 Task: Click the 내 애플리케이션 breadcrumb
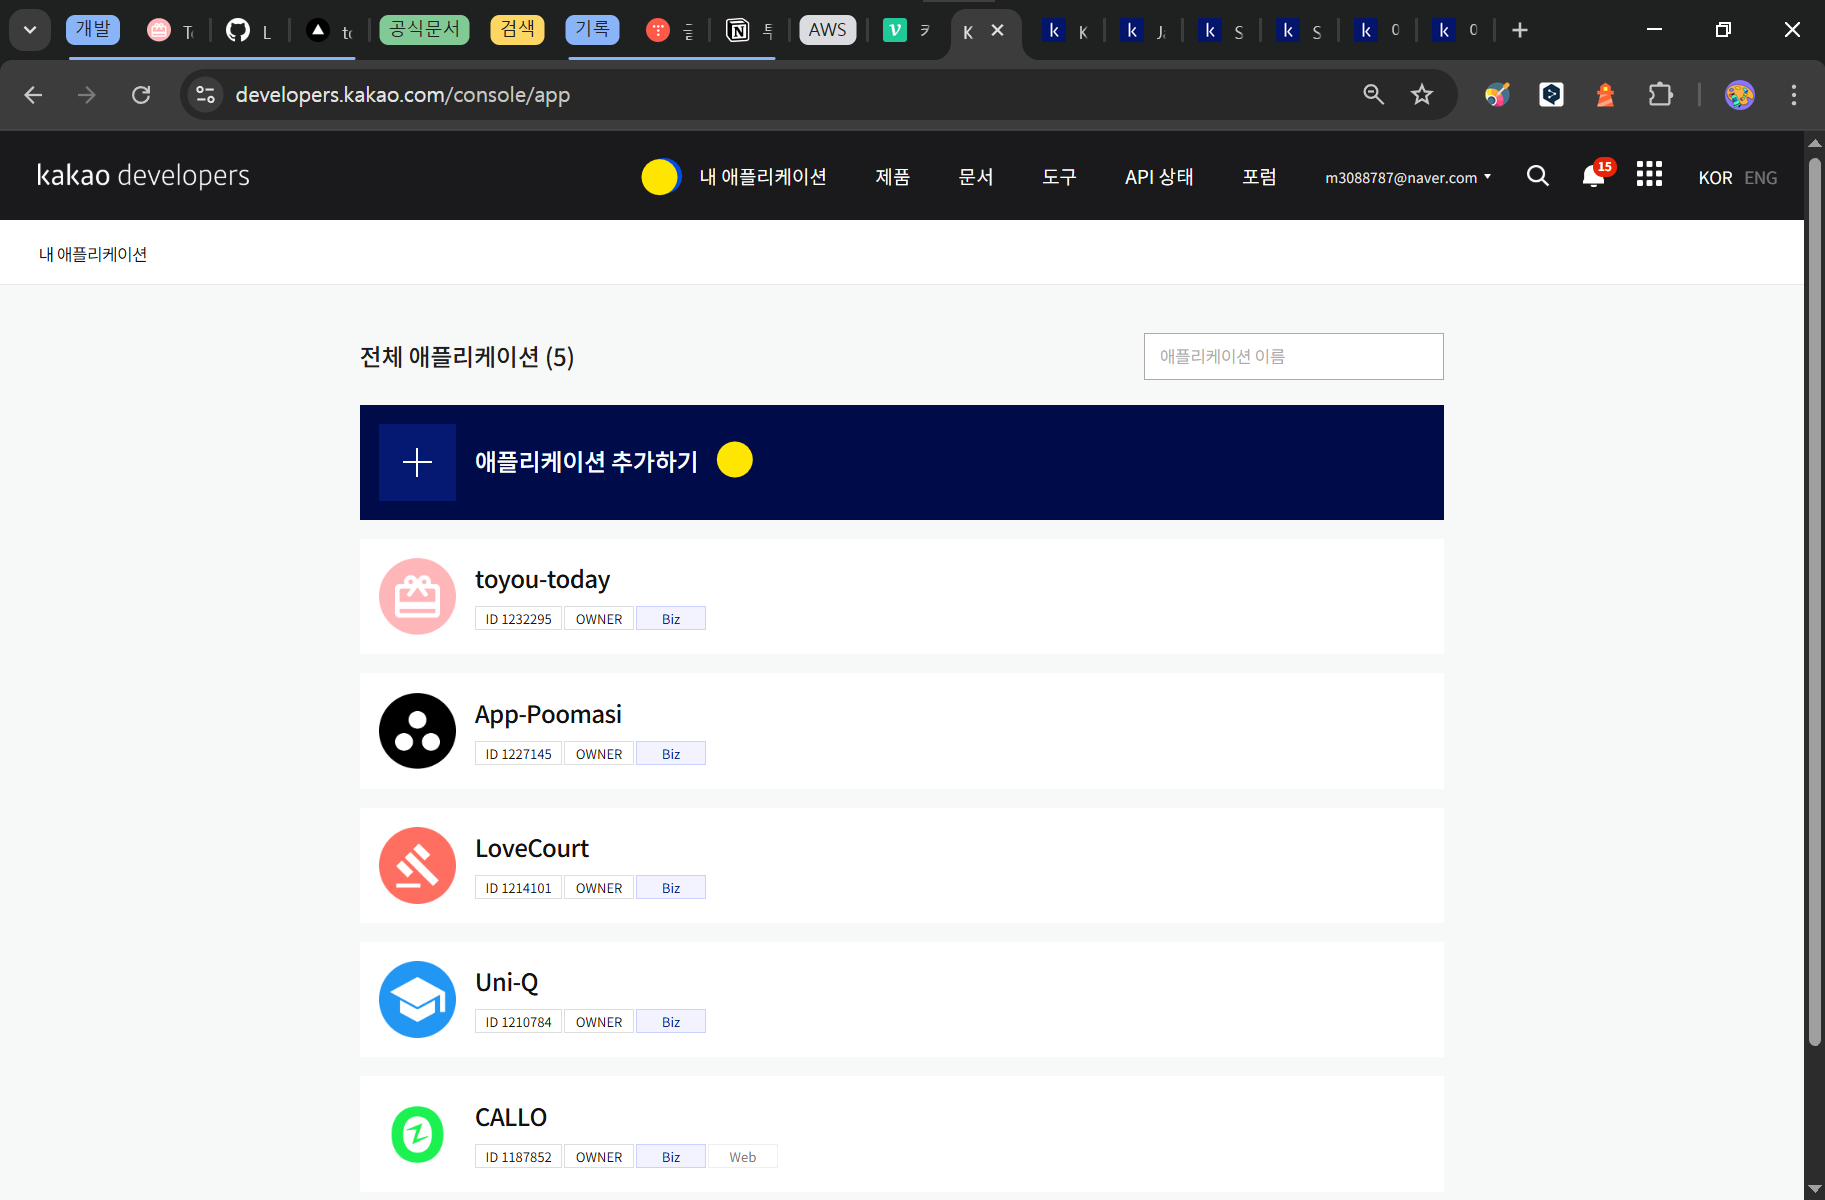click(93, 254)
